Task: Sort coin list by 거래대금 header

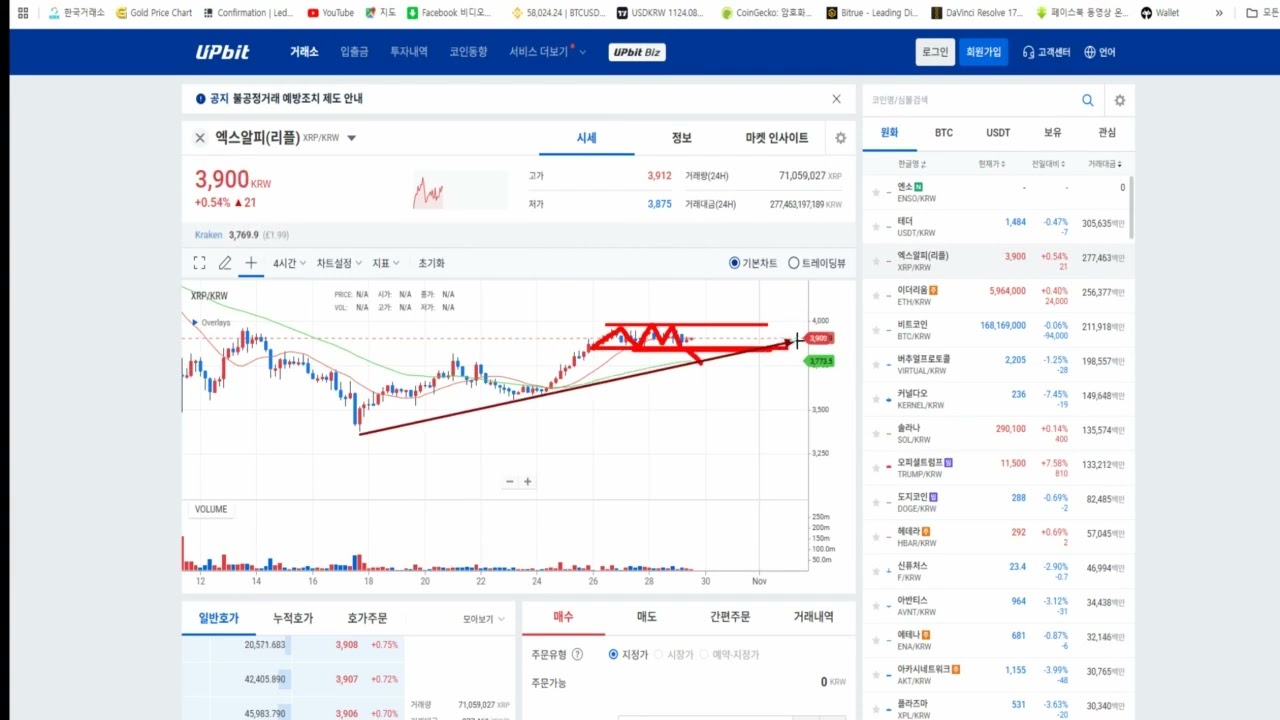Action: tap(1105, 164)
